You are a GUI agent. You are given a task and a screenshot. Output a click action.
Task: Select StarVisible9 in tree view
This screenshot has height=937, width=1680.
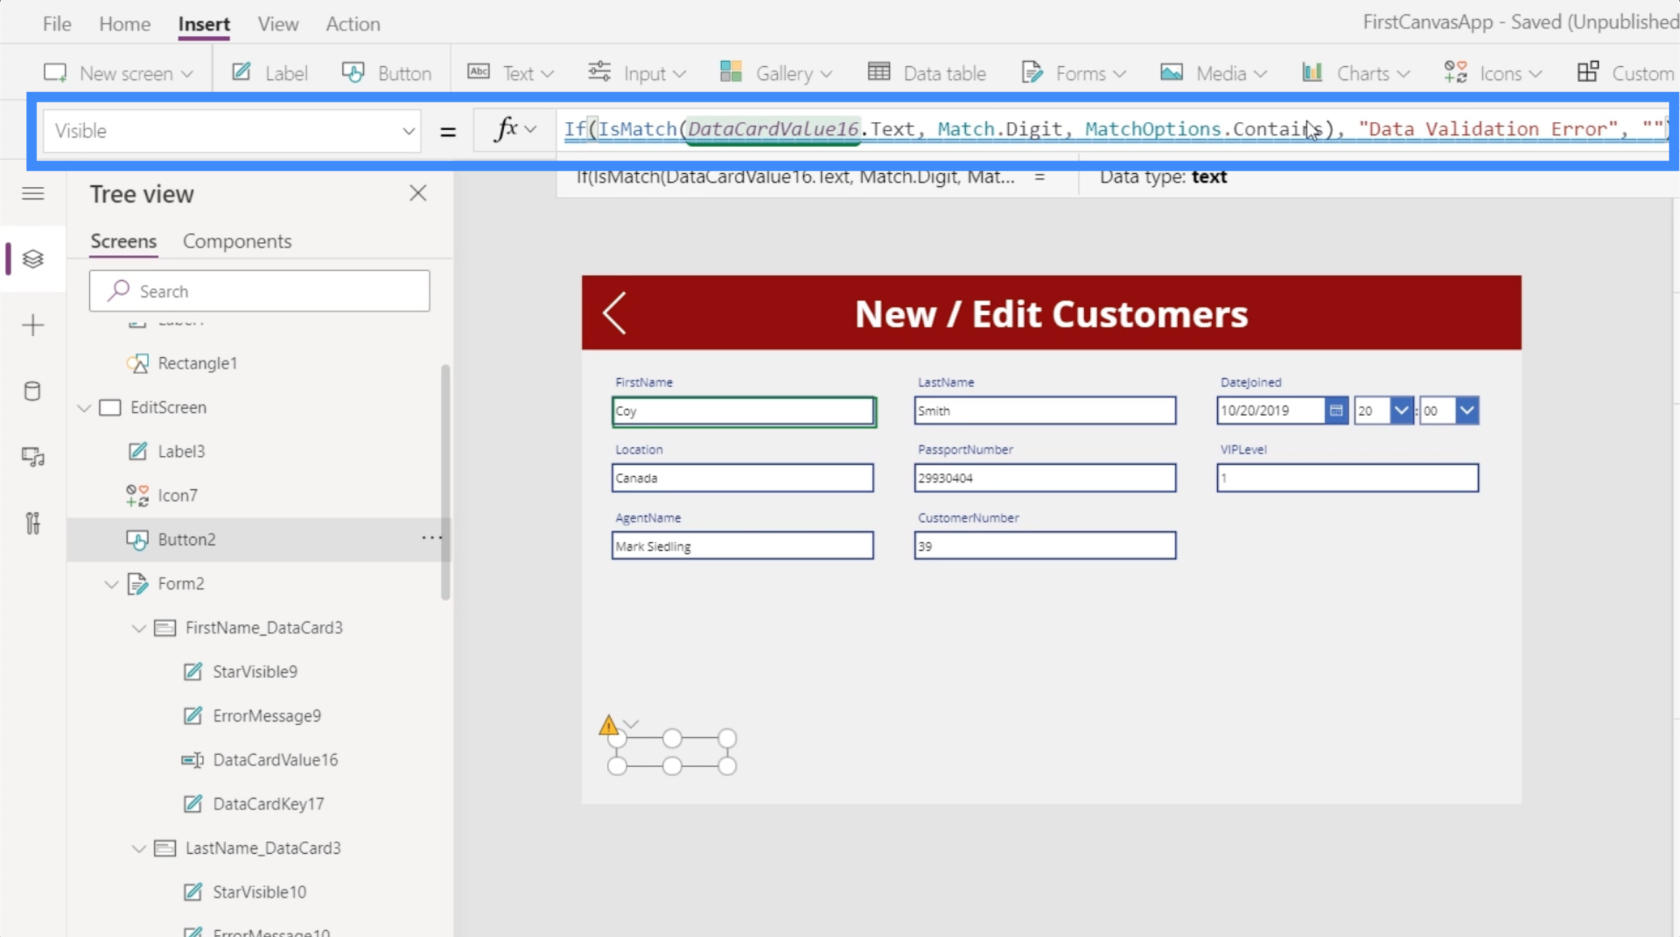(255, 671)
